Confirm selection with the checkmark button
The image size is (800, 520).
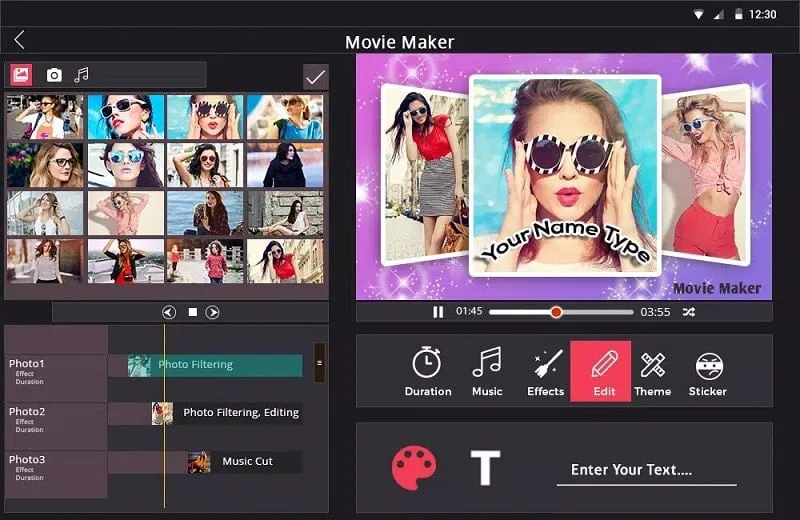[315, 78]
